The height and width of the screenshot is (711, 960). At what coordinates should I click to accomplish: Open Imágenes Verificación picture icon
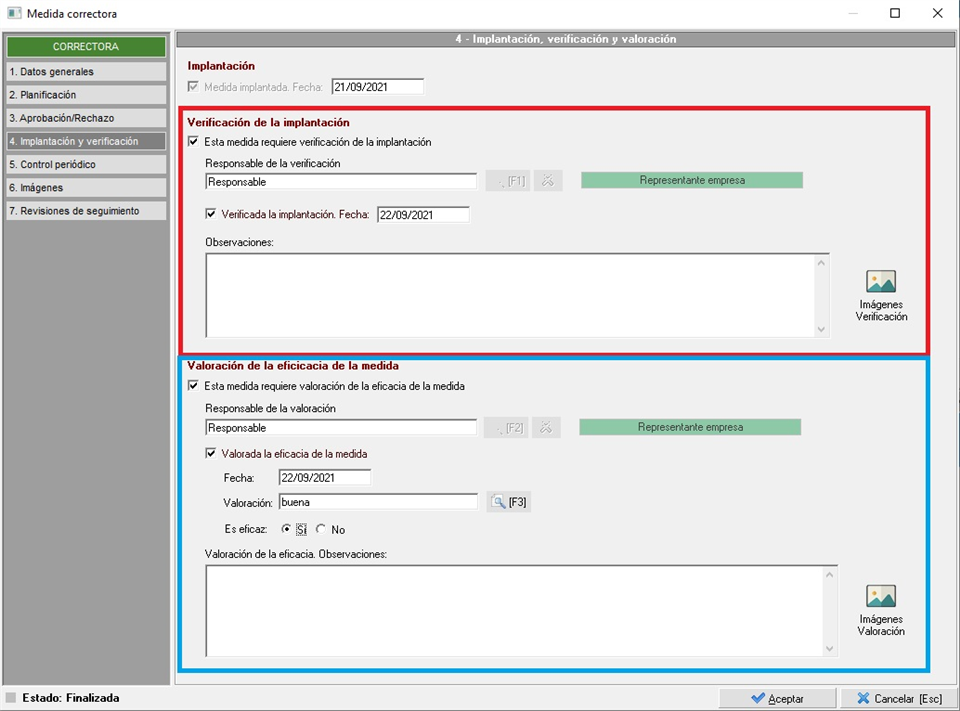(x=880, y=282)
